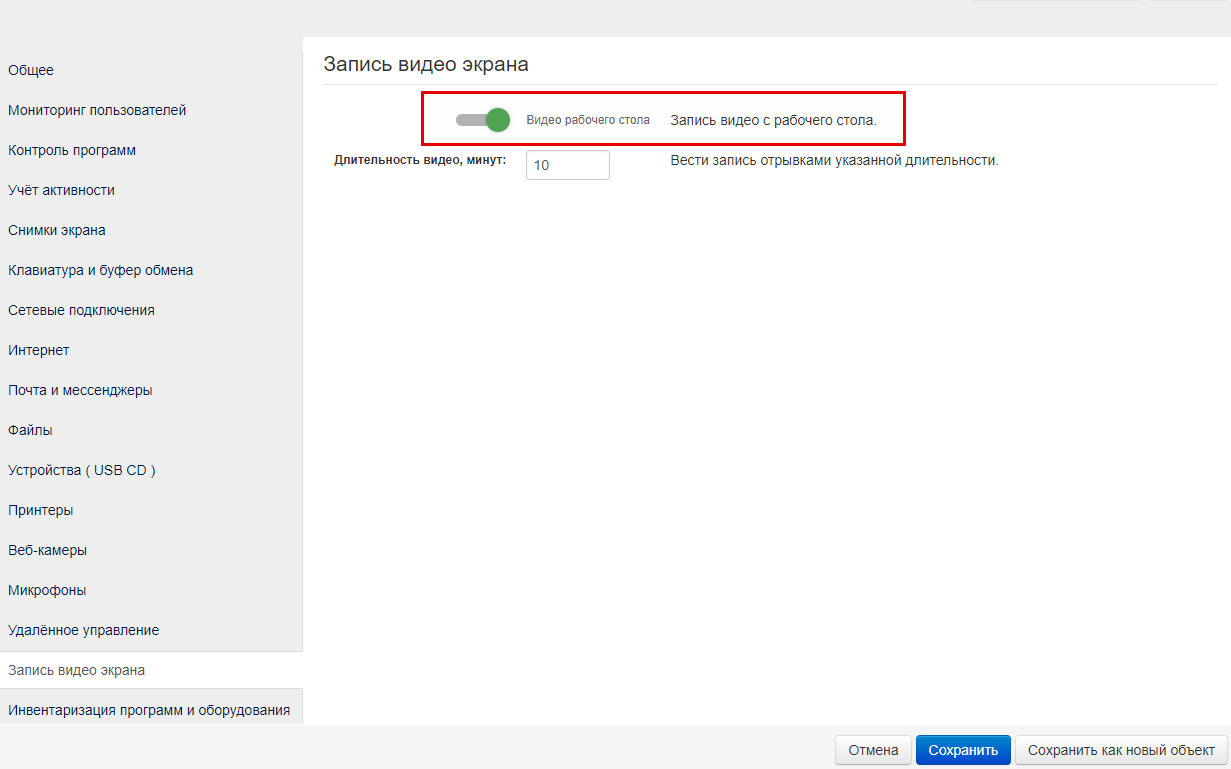Screen dimensions: 1231x769
Task: Select Контроль программ in sidebar
Action: pos(72,150)
